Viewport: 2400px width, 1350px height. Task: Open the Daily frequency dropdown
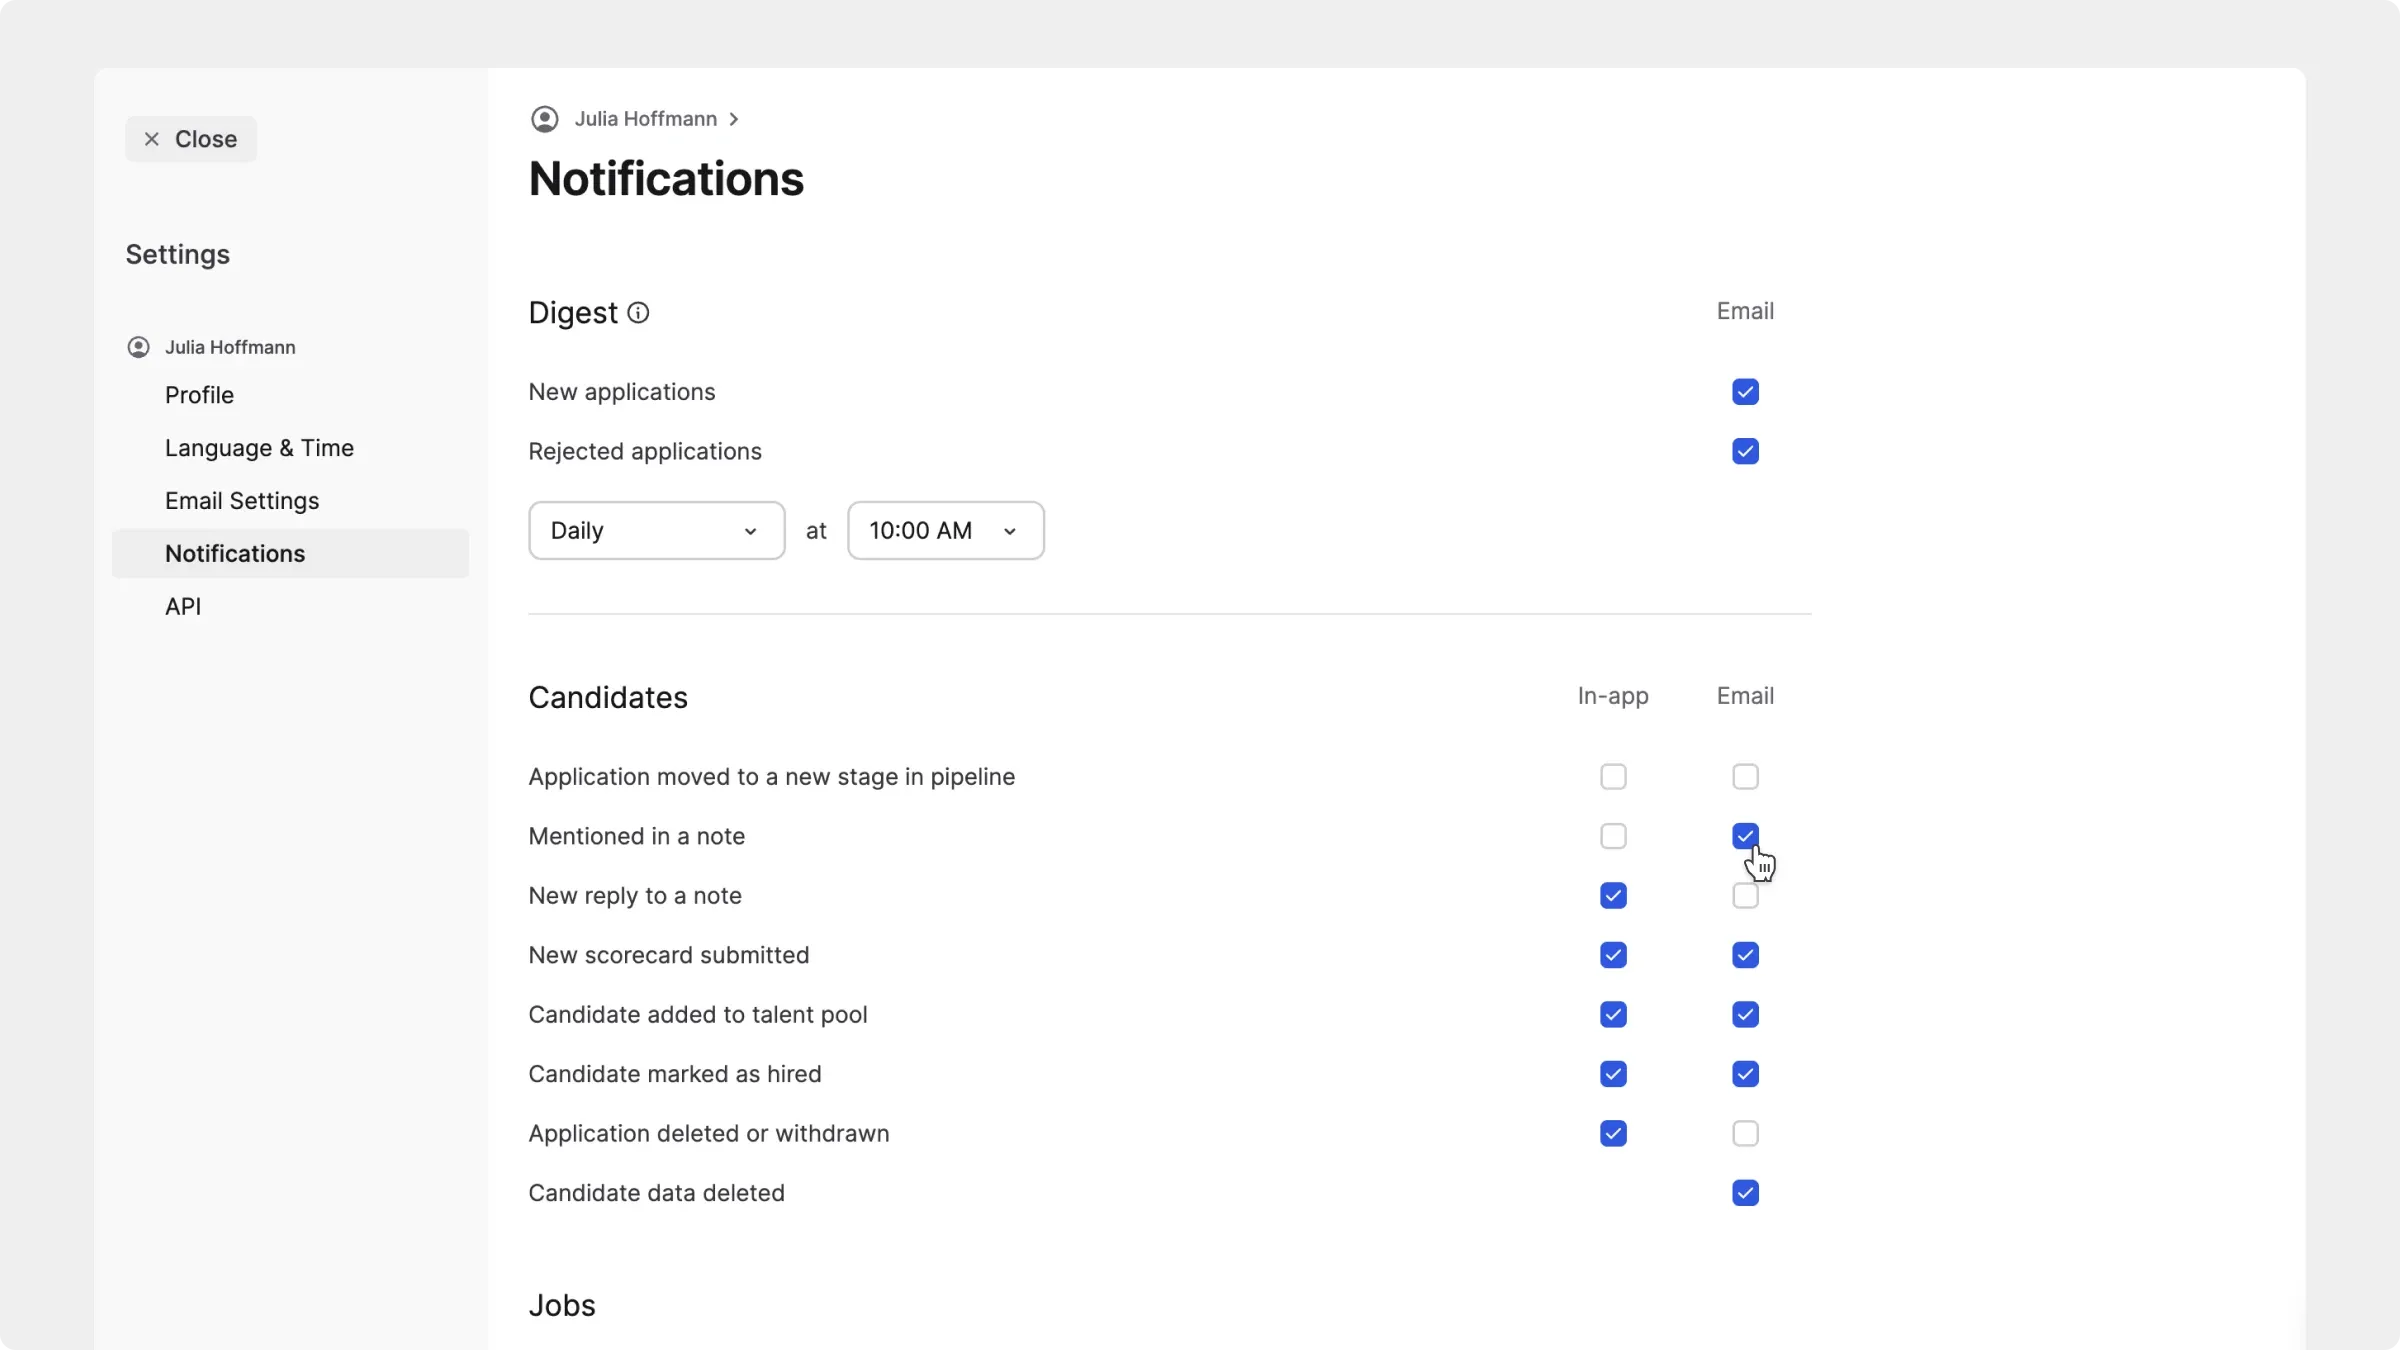coord(656,531)
